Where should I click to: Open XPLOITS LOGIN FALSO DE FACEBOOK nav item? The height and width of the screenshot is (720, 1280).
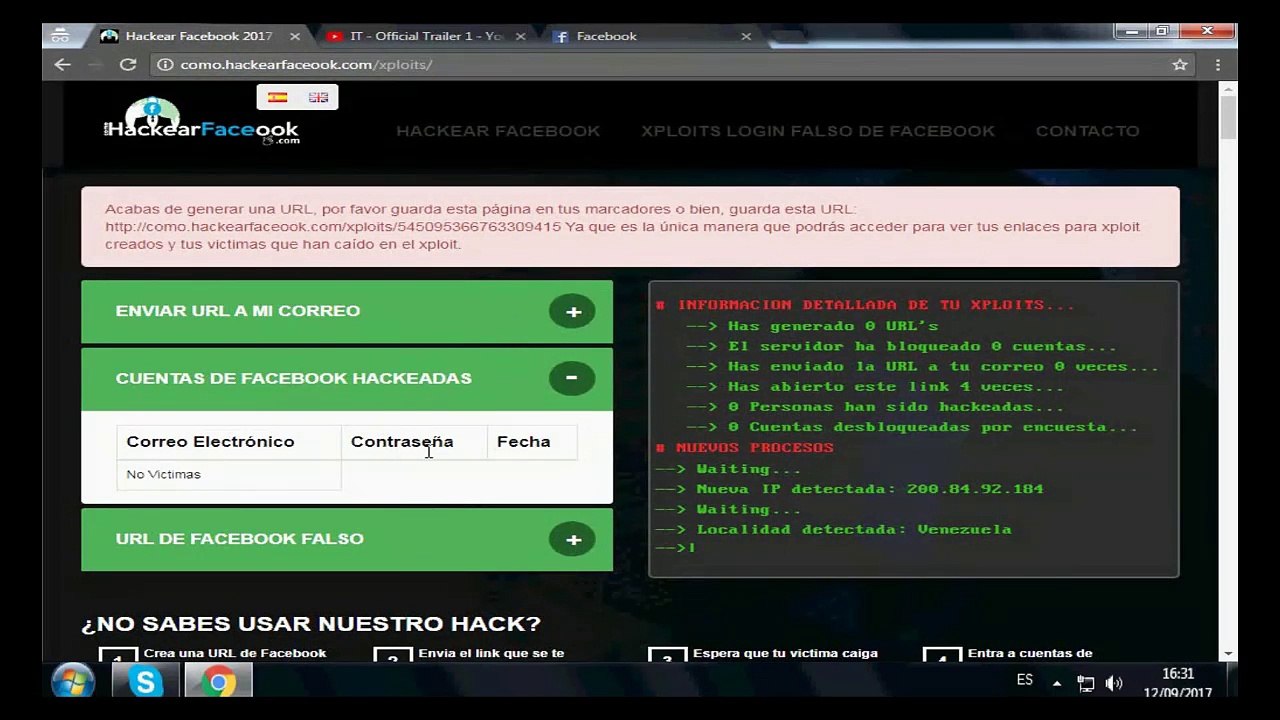pos(818,131)
